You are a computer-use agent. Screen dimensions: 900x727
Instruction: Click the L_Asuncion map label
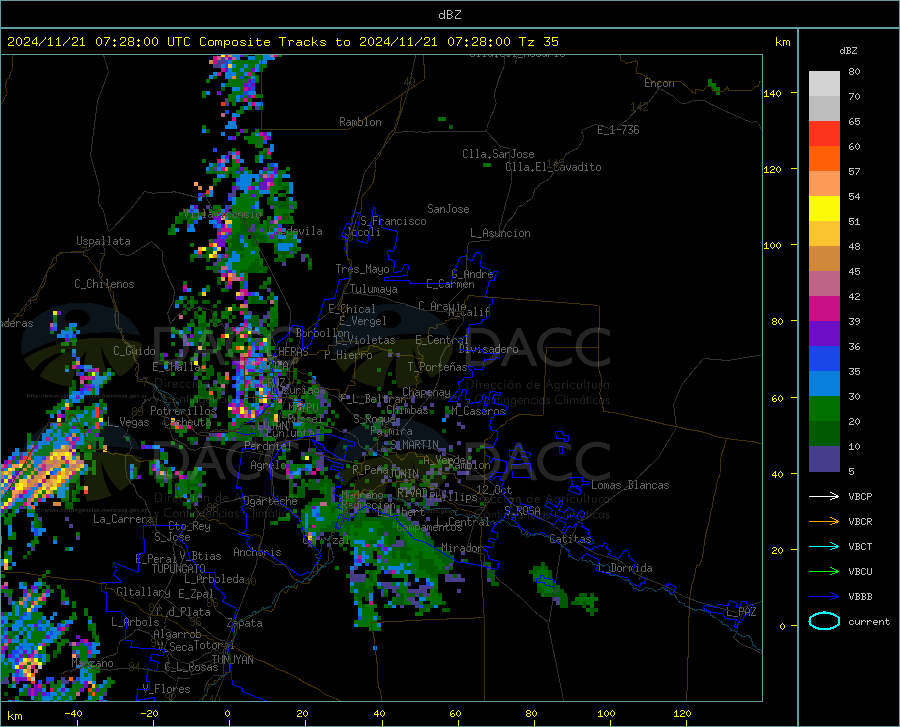[500, 233]
